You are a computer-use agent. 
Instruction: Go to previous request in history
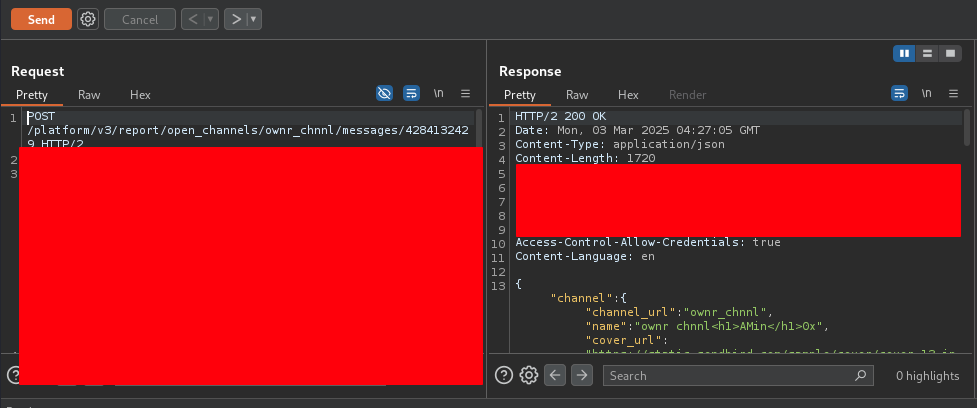point(194,19)
